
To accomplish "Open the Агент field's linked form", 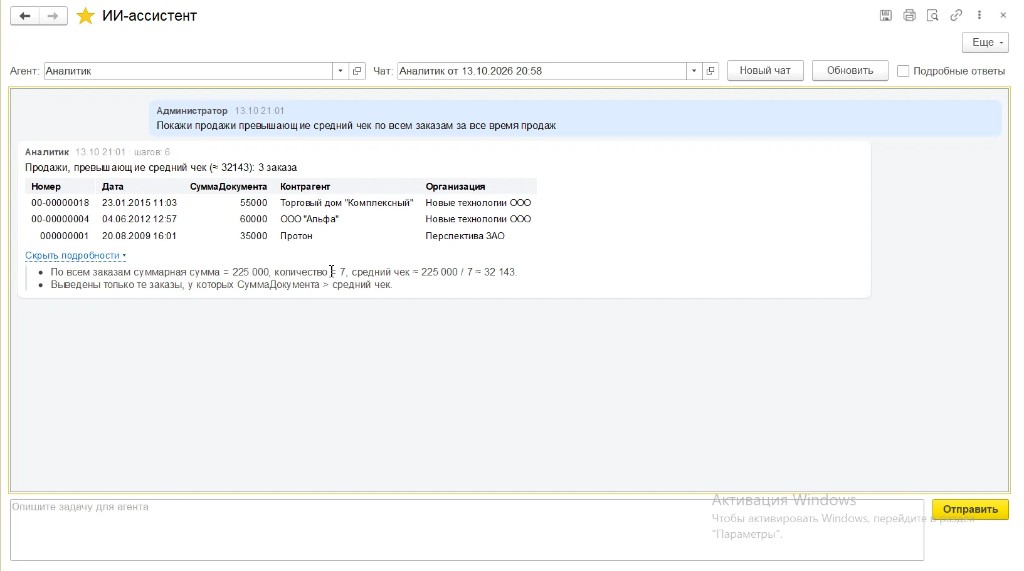I will 357,71.
